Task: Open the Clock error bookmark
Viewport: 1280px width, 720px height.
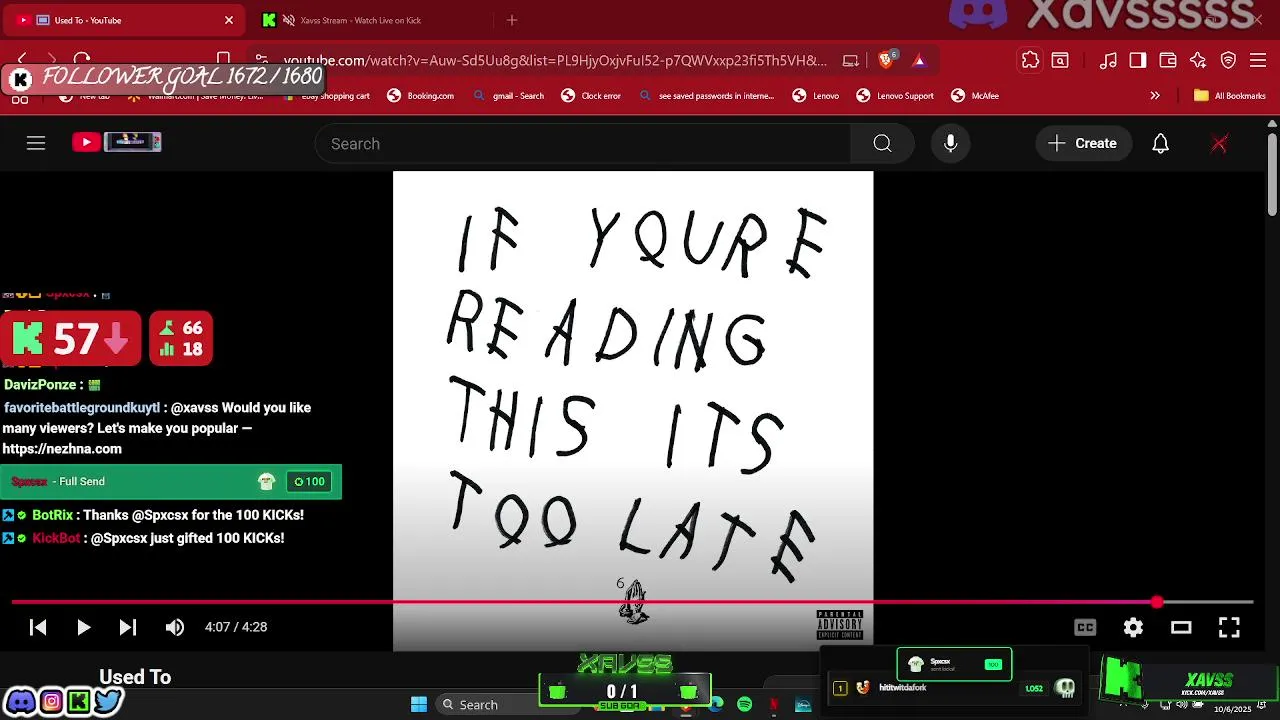Action: [591, 96]
